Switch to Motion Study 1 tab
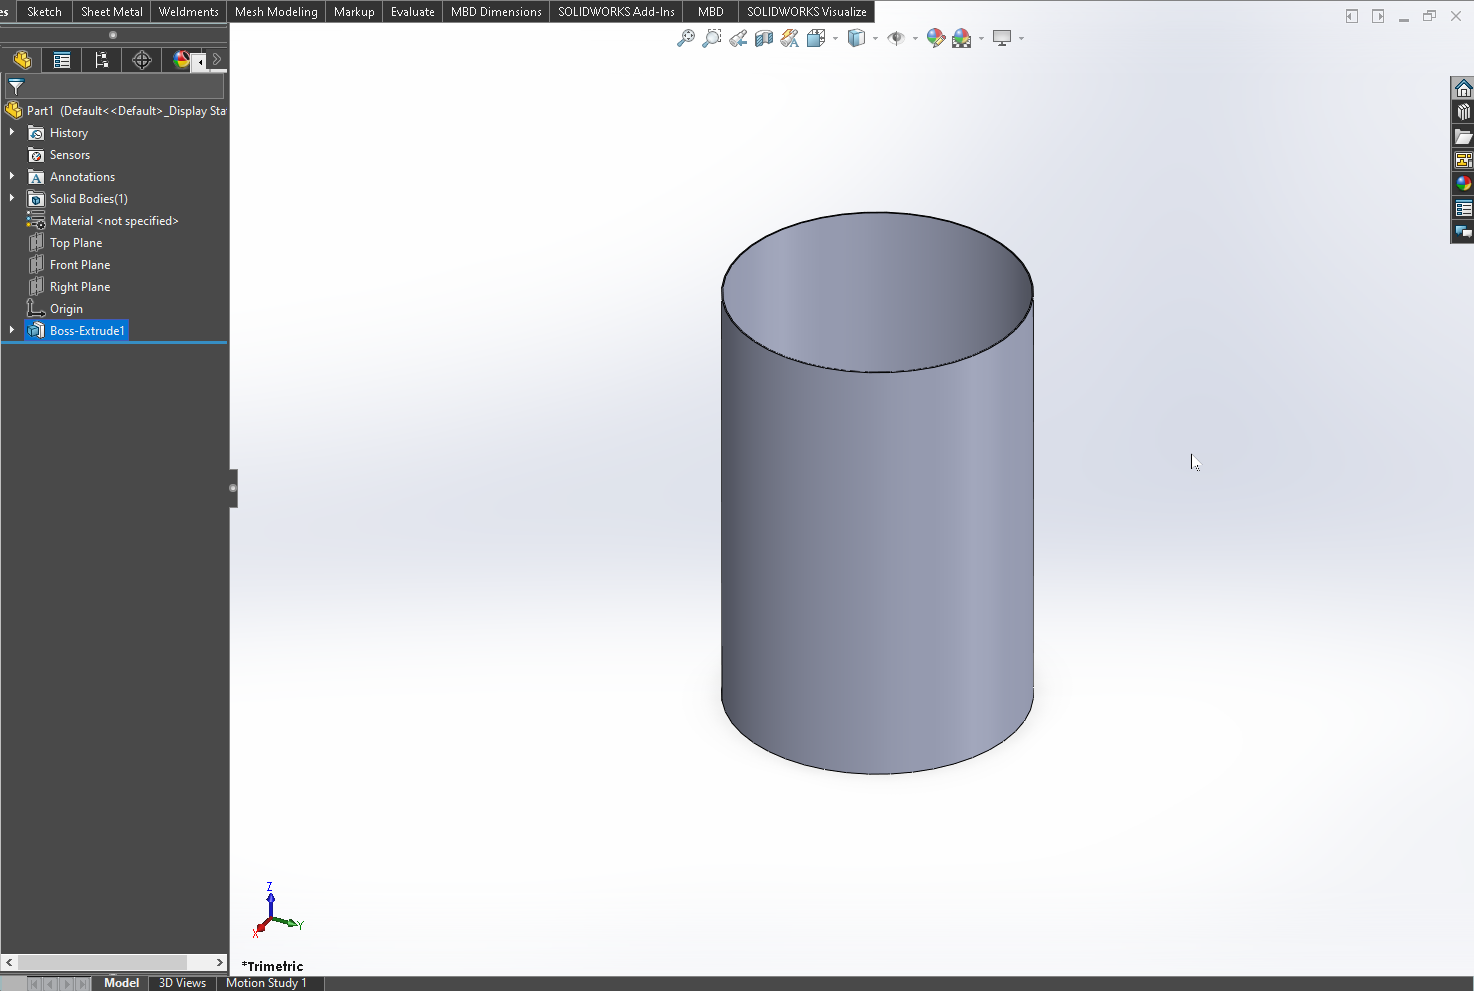This screenshot has height=991, width=1474. [x=266, y=983]
